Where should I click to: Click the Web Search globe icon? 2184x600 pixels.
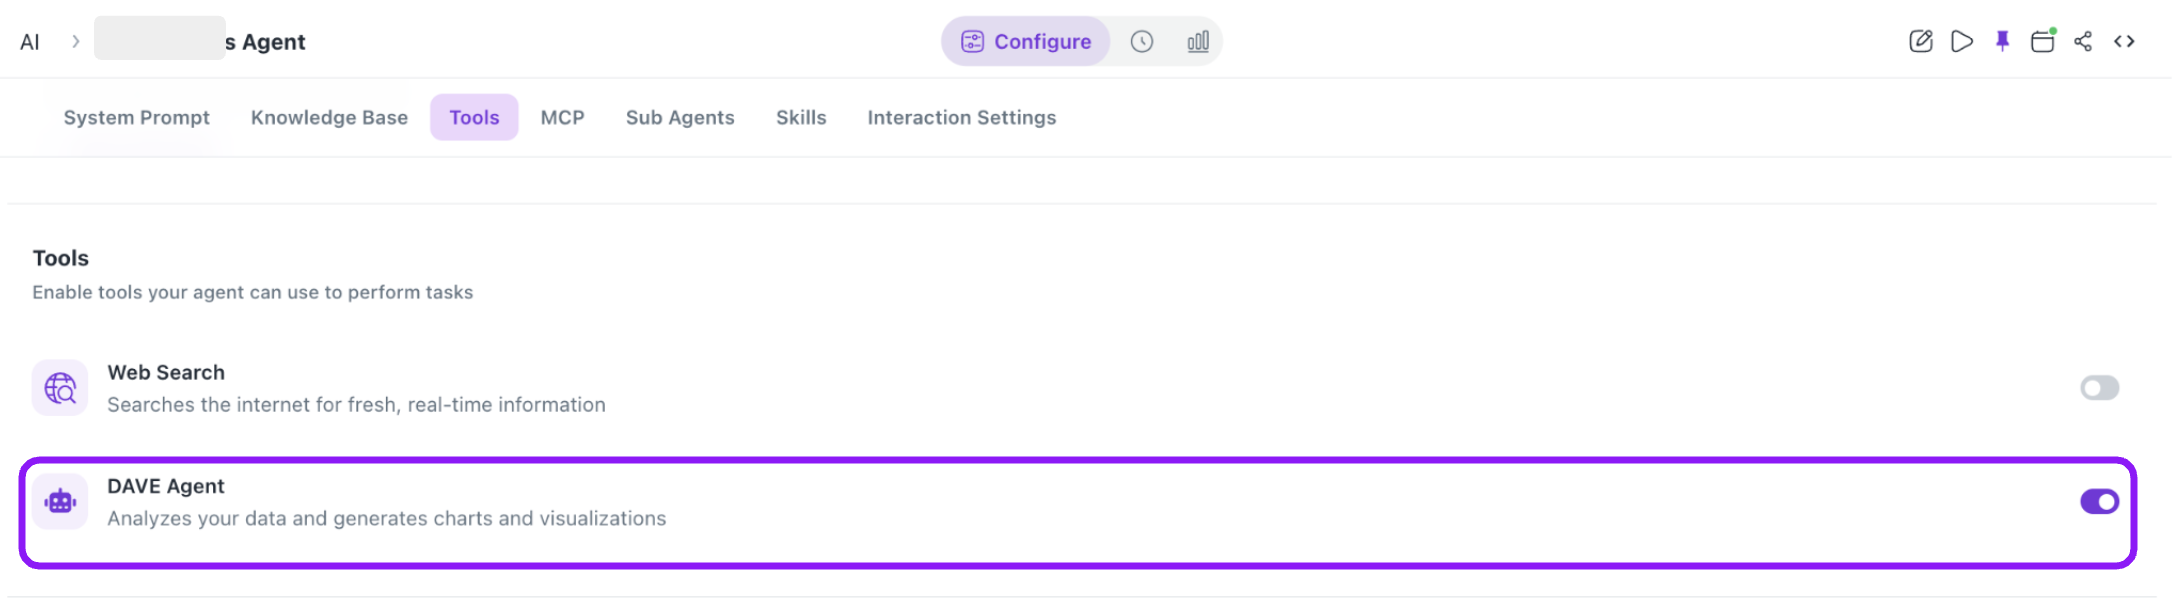60,388
